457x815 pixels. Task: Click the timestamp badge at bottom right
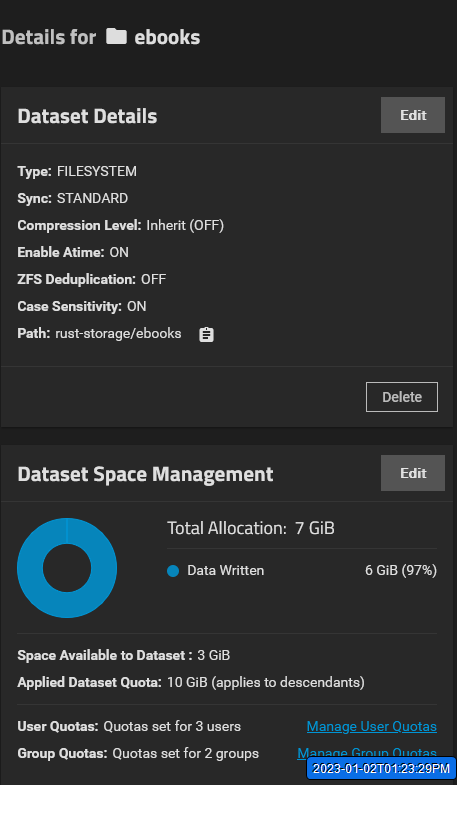(382, 768)
